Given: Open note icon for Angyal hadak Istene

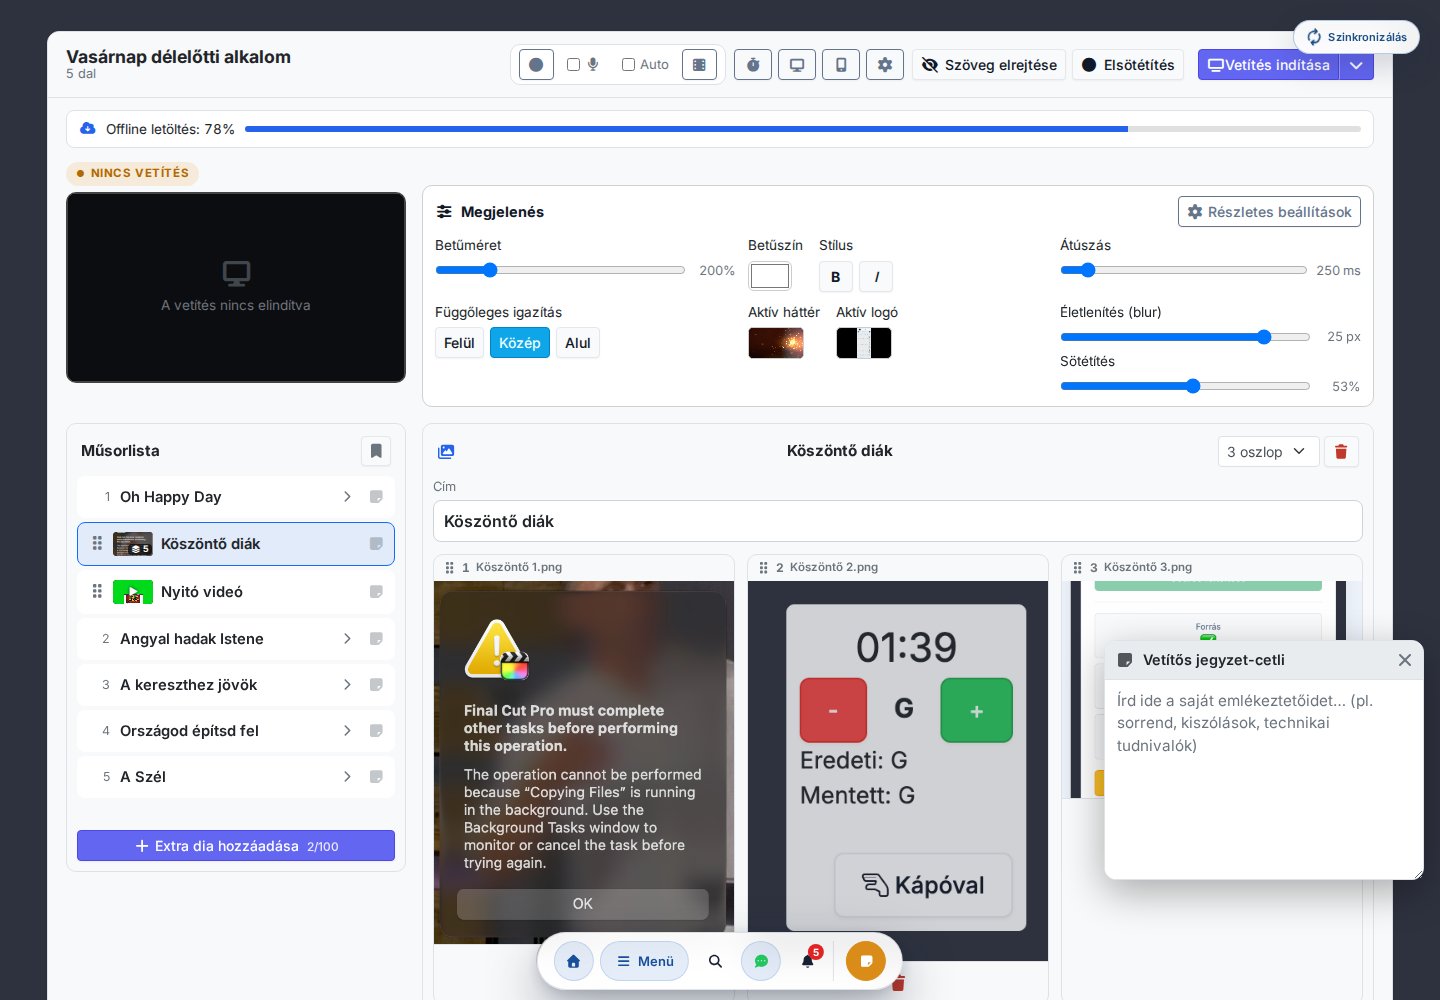Looking at the screenshot, I should 376,639.
